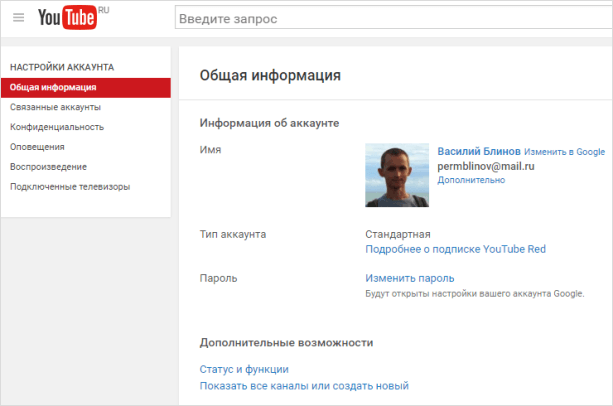The image size is (613, 406).
Task: Click the 'Информация об аккаунте' heading
Action: click(x=269, y=123)
